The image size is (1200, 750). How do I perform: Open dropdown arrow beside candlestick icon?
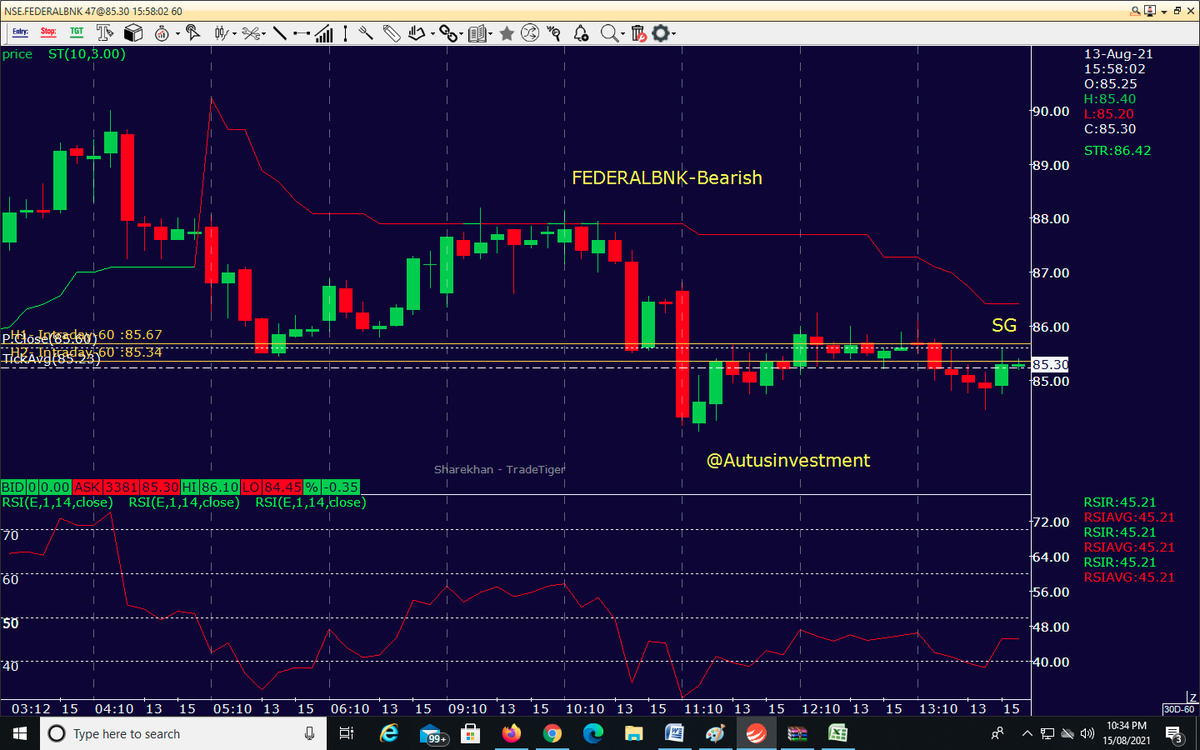pyautogui.click(x=234, y=34)
